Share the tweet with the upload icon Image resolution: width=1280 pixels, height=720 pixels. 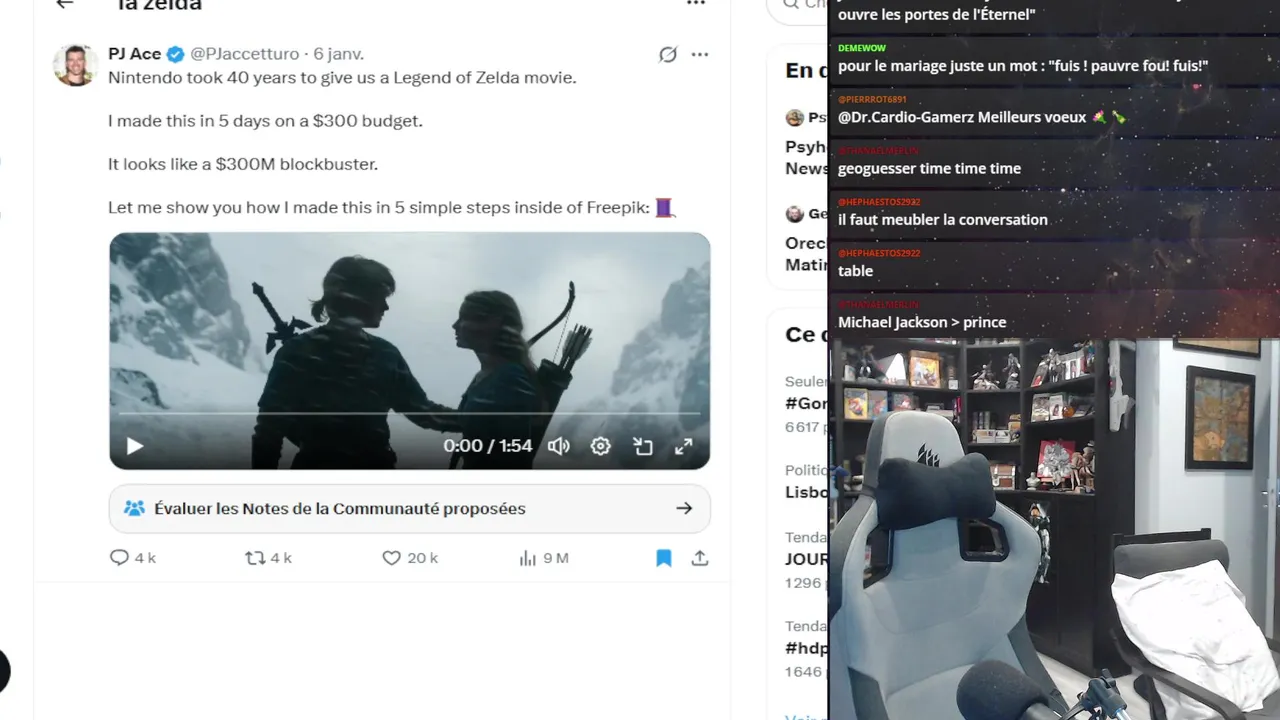[x=700, y=558]
